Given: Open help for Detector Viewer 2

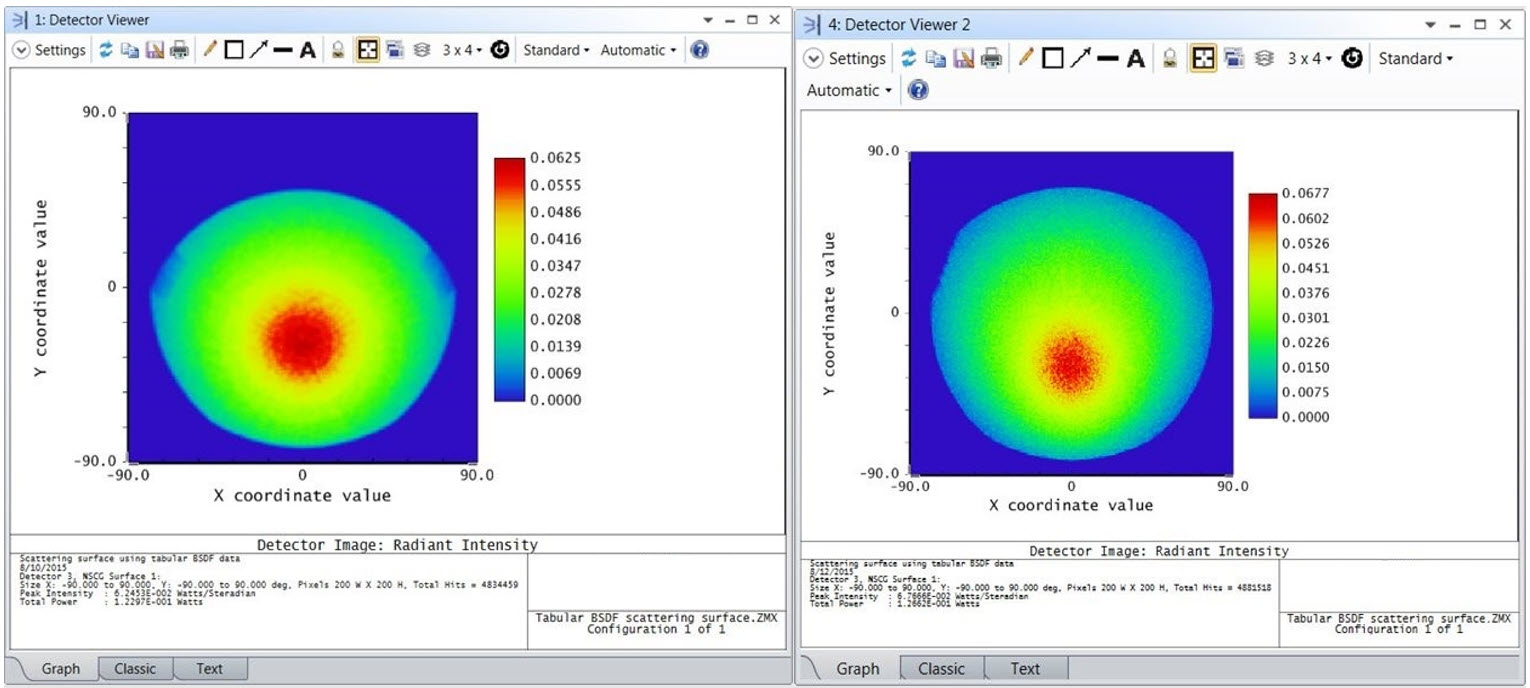Looking at the screenshot, I should coord(917,90).
